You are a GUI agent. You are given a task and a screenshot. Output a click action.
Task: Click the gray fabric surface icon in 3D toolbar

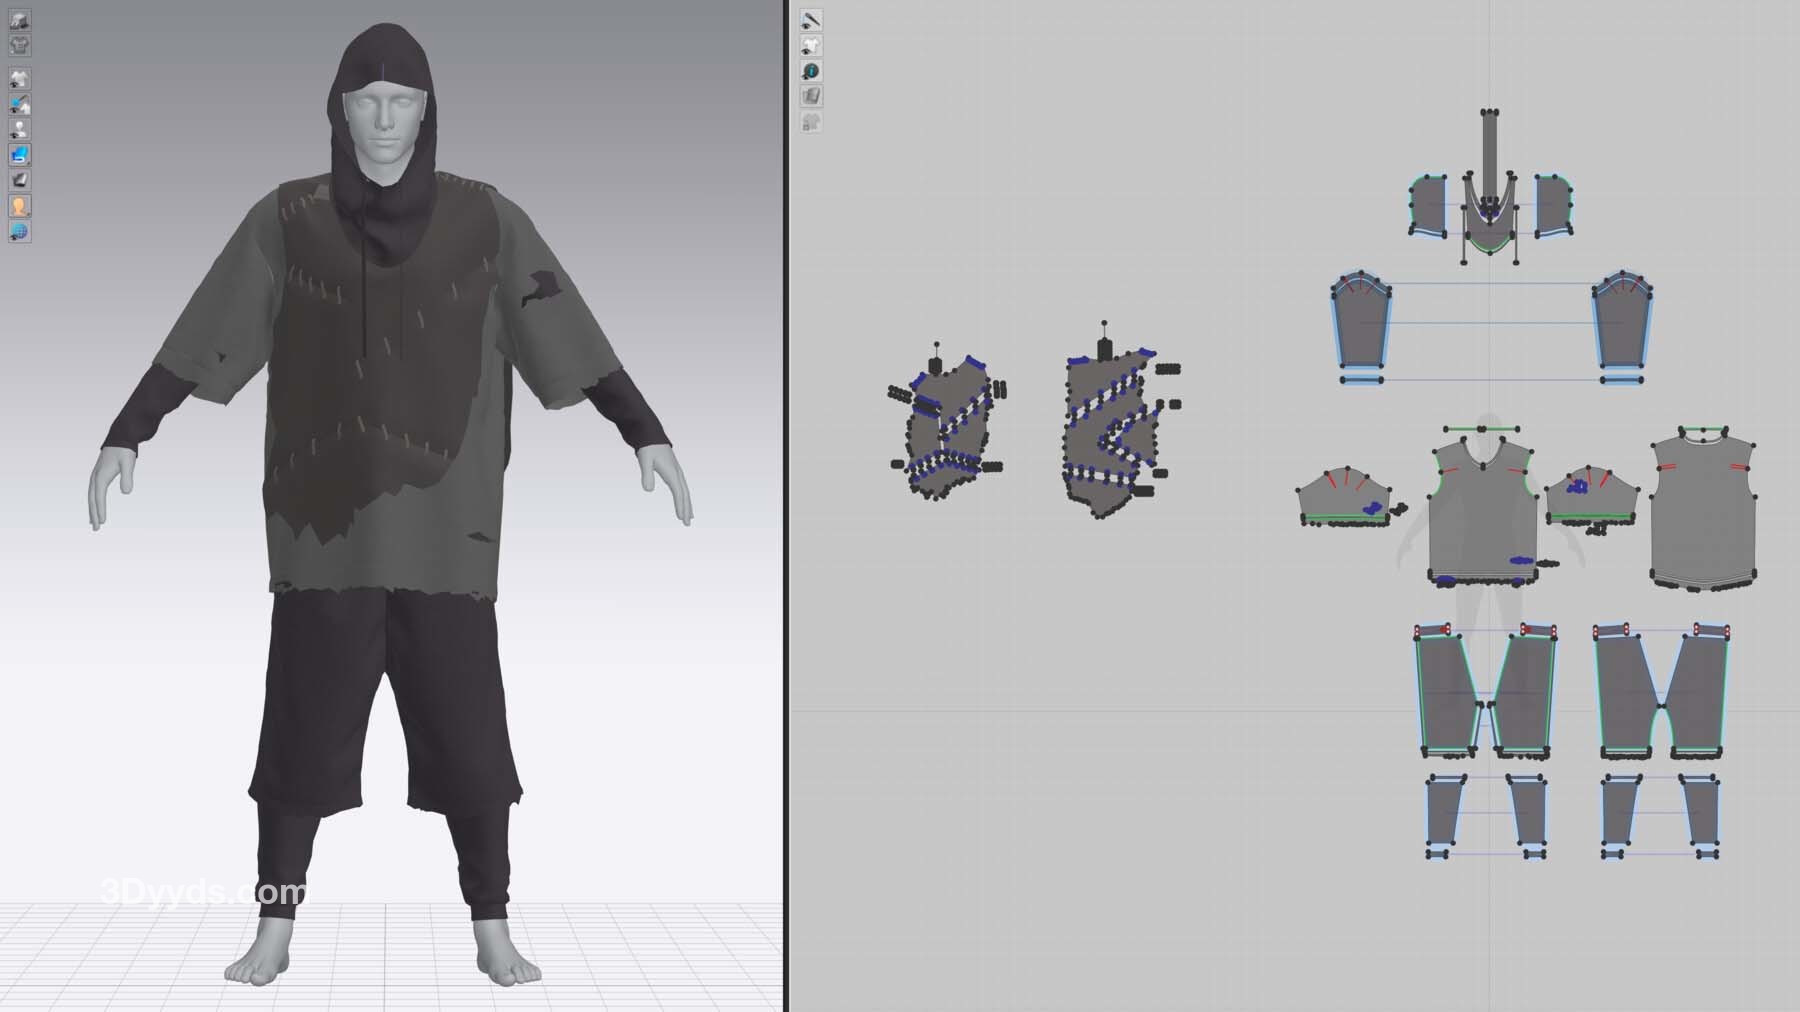tap(19, 180)
